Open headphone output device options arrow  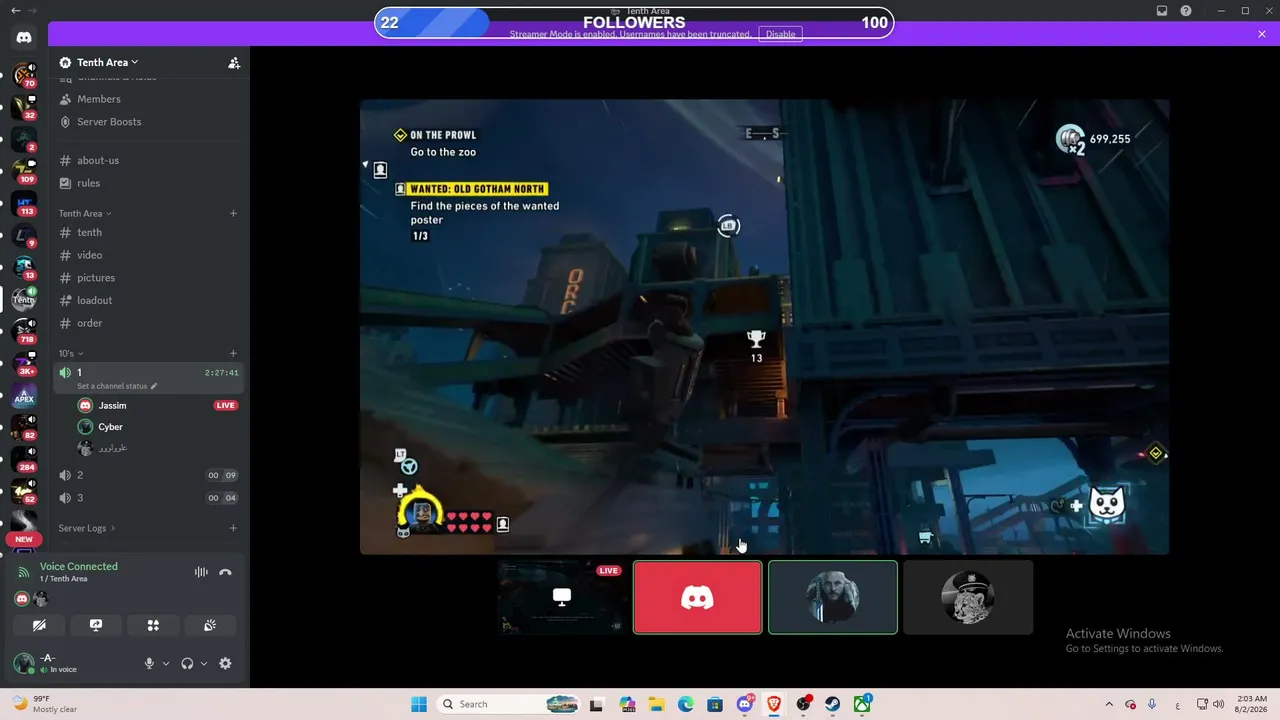pos(204,663)
